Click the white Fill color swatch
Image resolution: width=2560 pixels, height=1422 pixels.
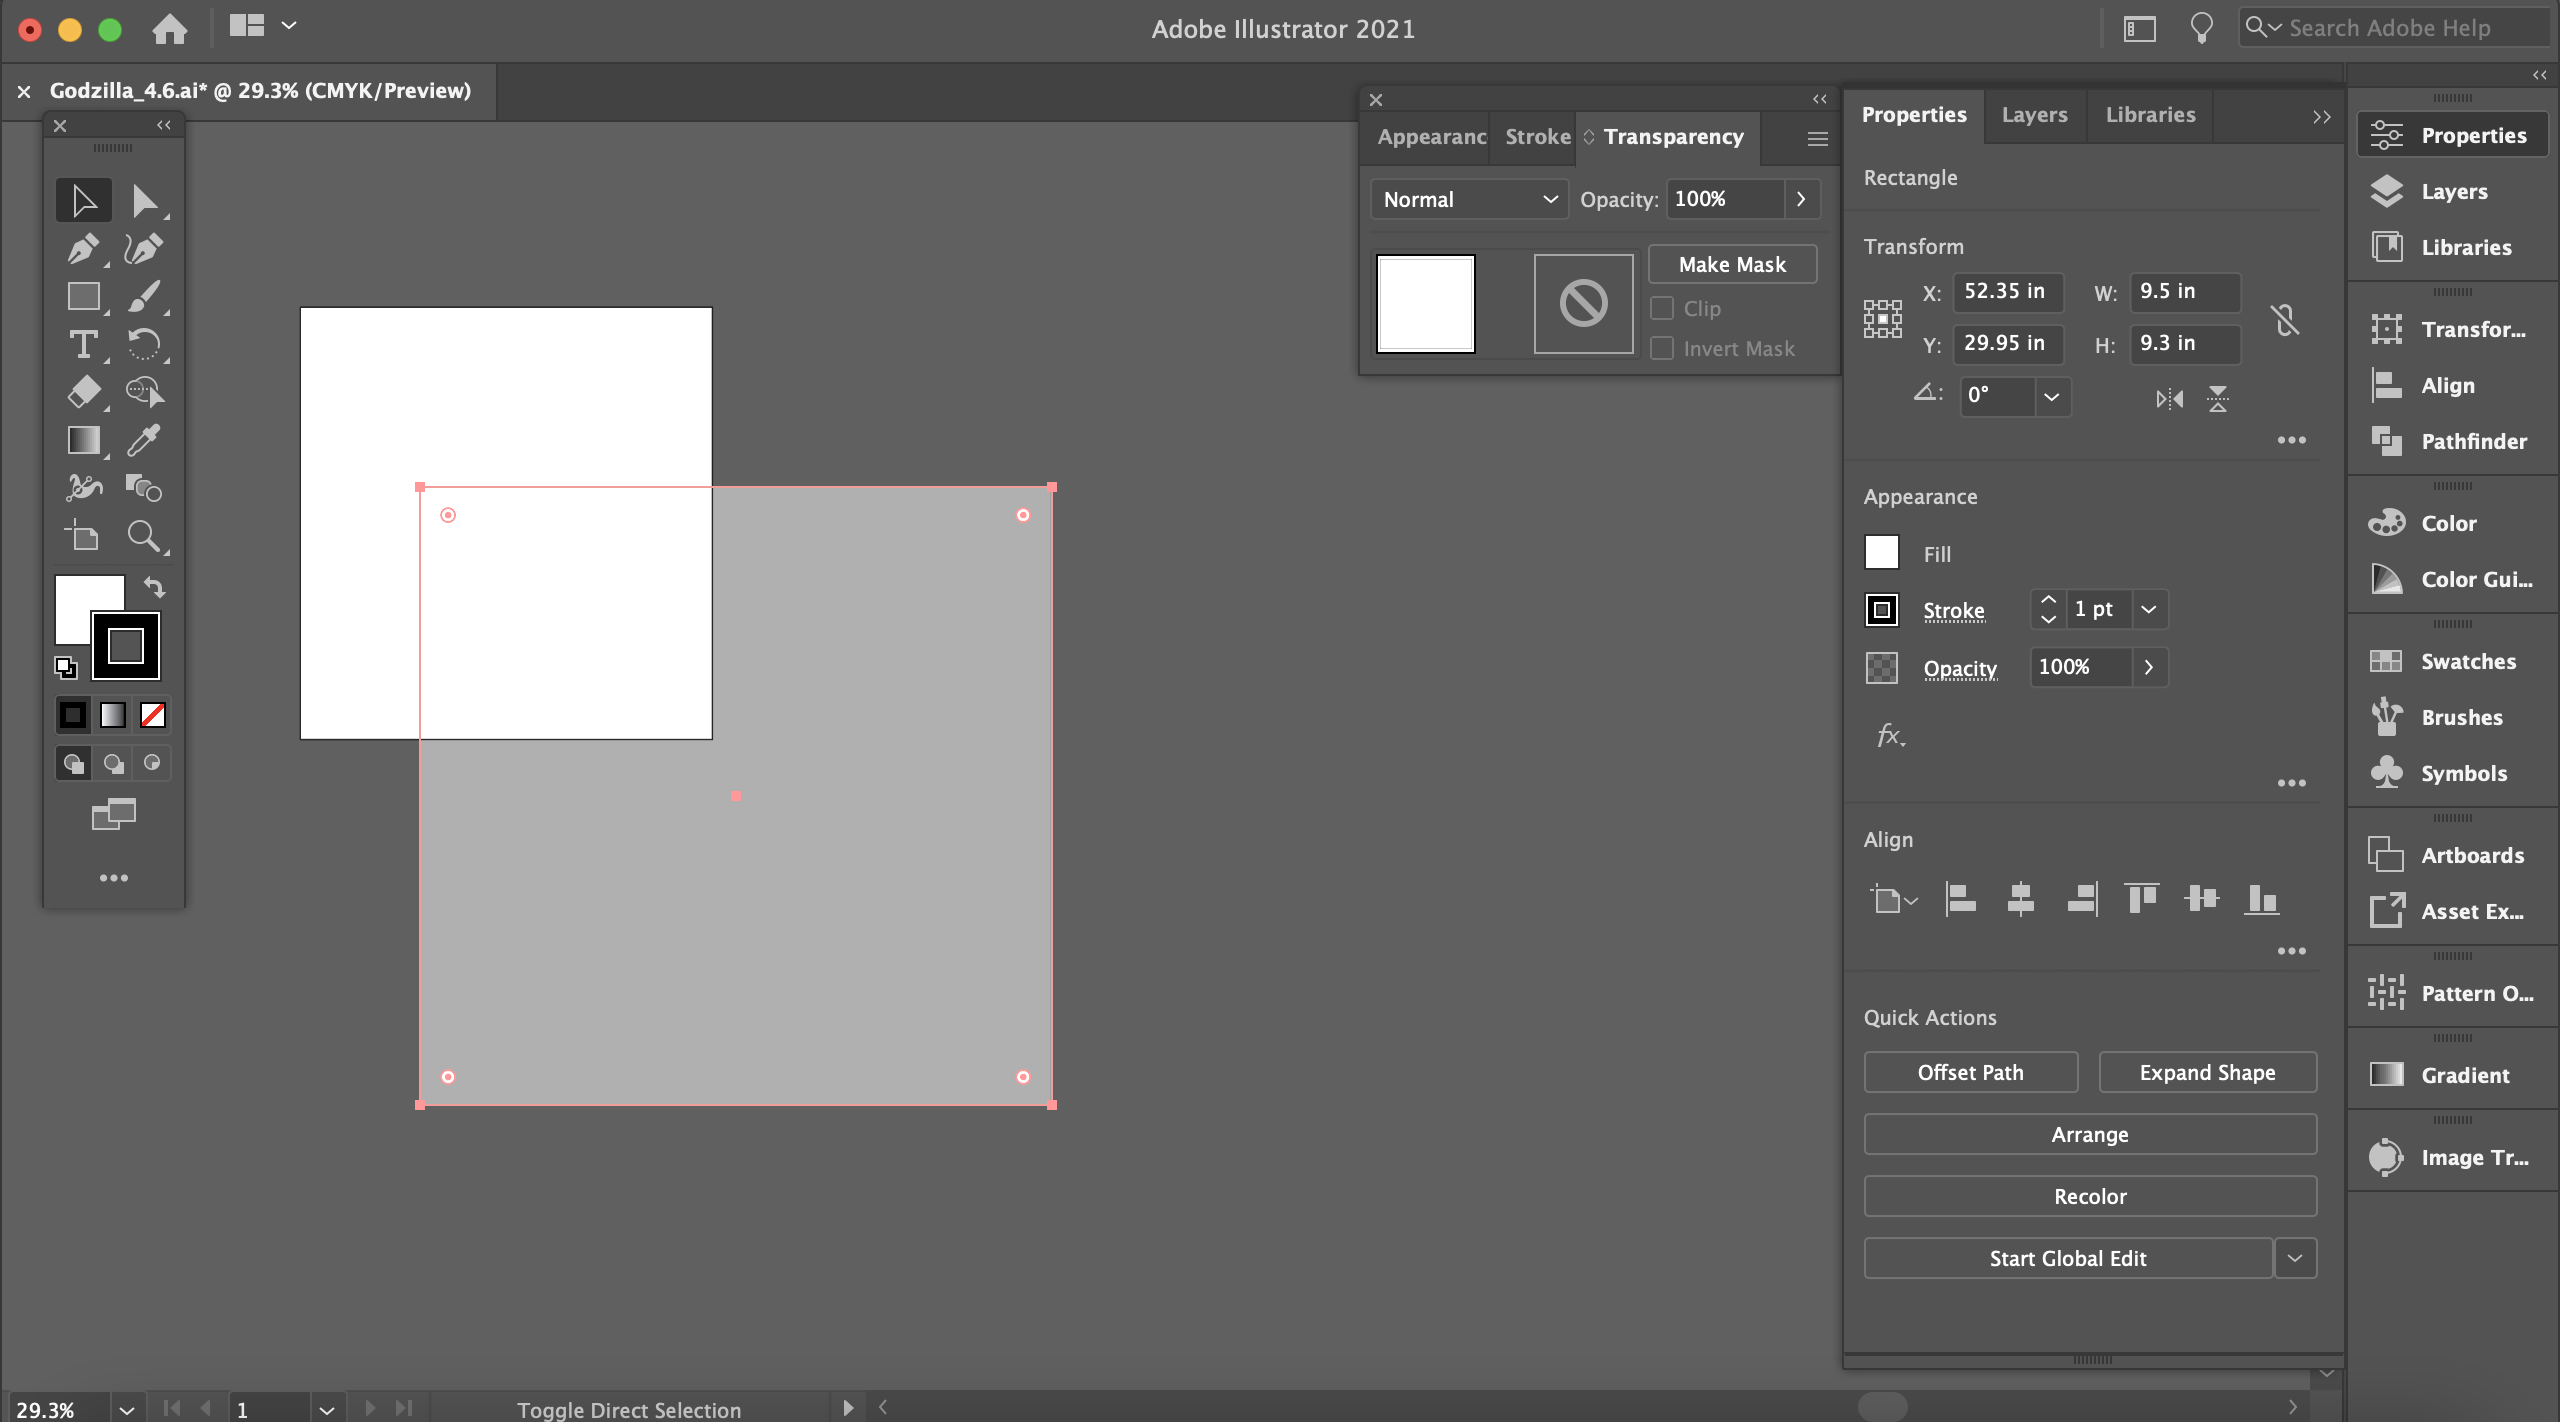(x=1882, y=552)
